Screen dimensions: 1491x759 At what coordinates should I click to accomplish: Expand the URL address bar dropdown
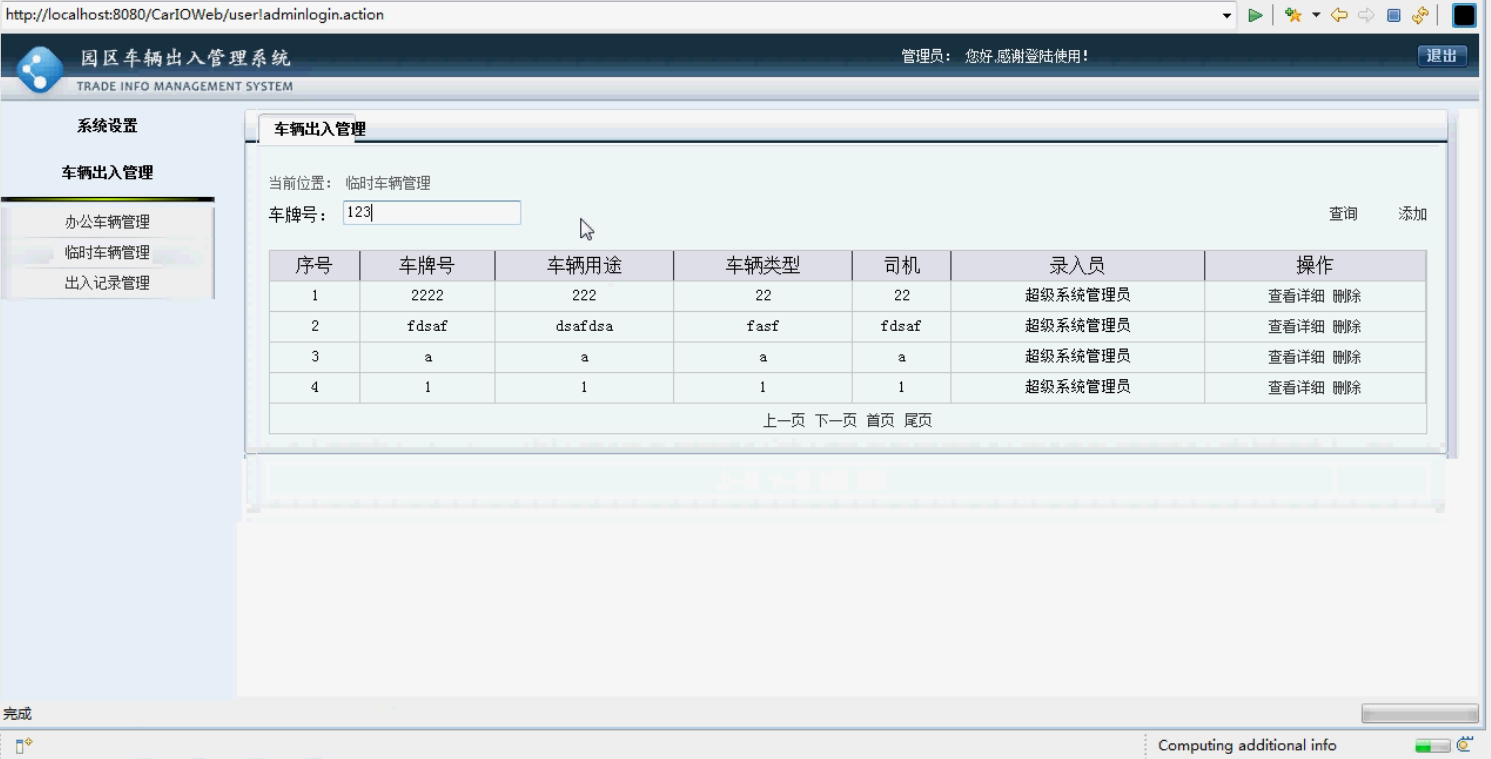[1227, 15]
